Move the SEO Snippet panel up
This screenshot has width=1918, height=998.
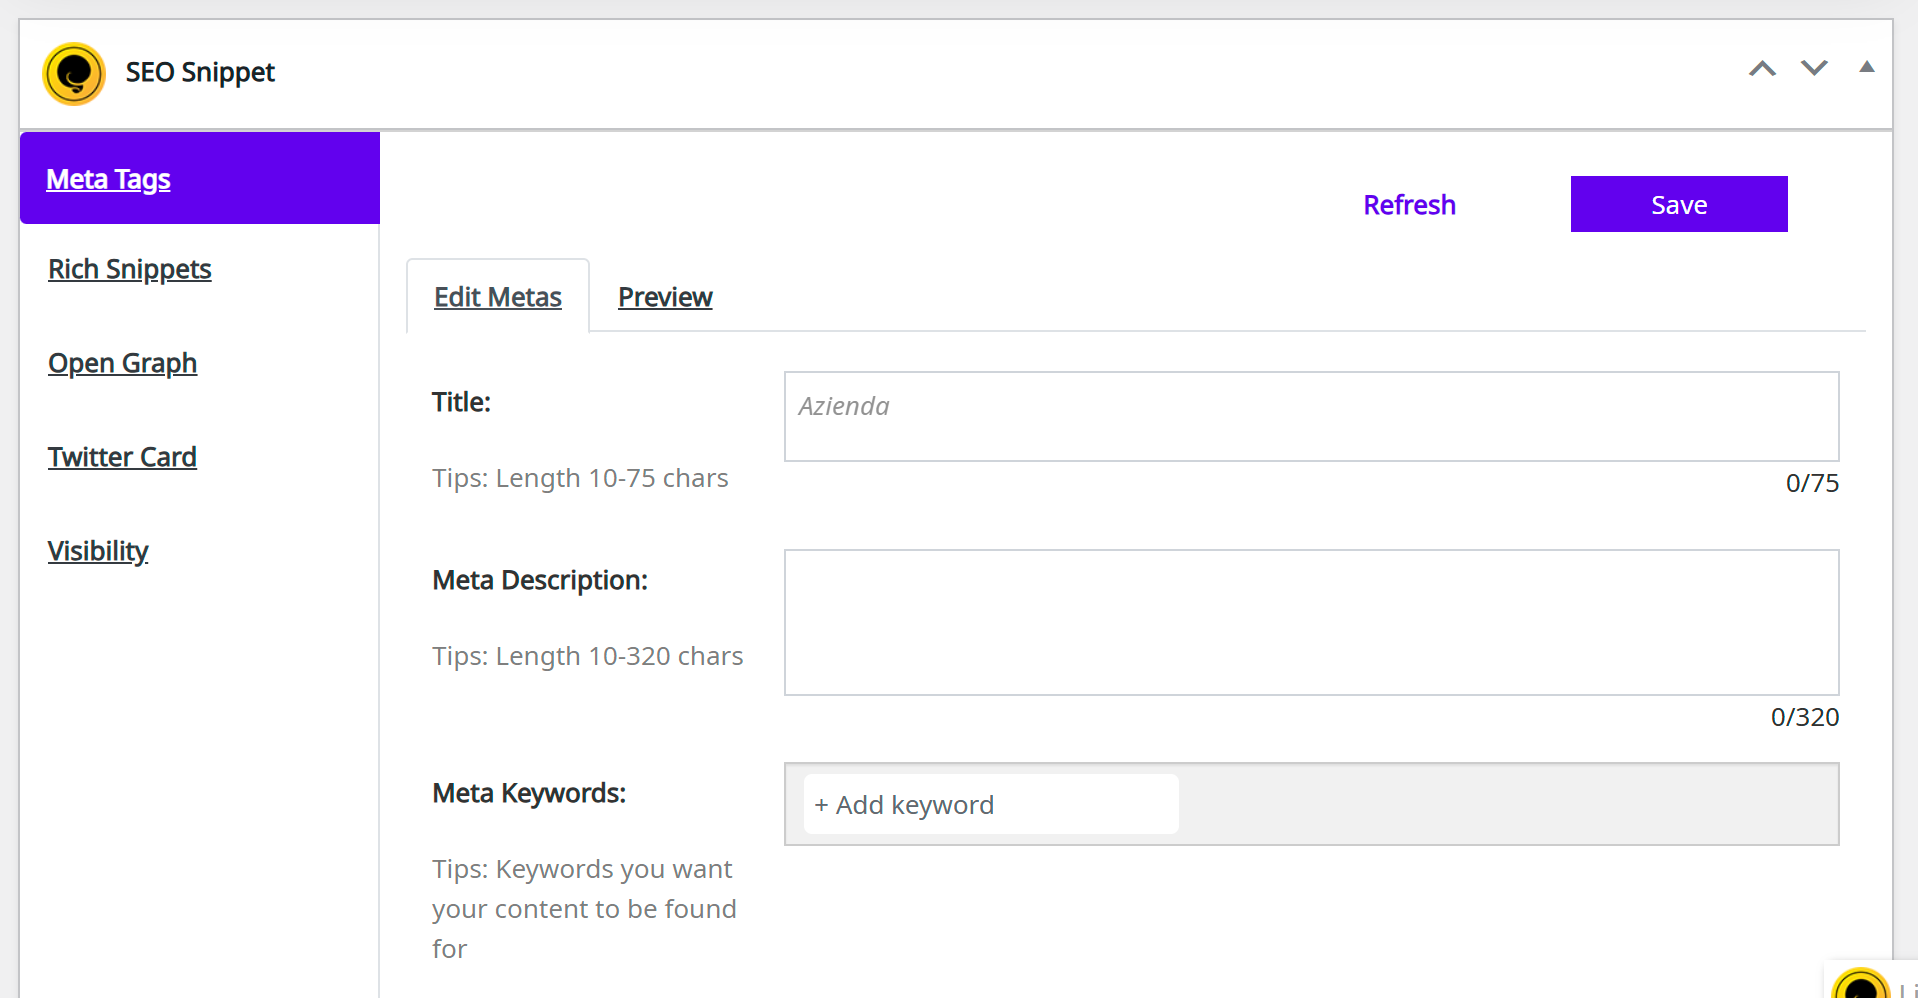click(1762, 69)
